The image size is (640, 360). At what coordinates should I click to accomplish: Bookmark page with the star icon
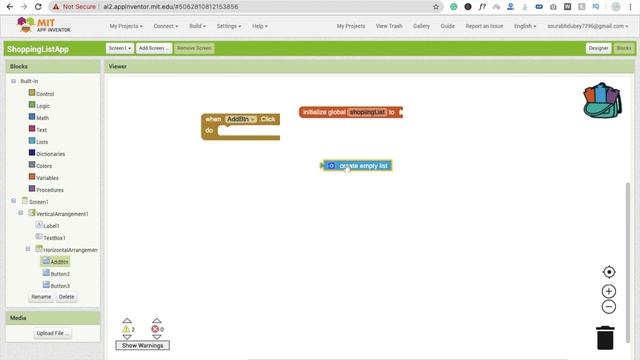pyautogui.click(x=436, y=7)
